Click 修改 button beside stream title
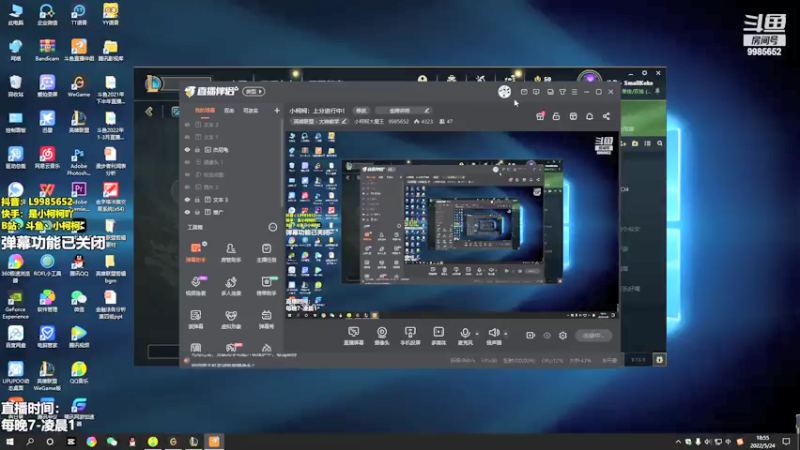This screenshot has height=450, width=800. pyautogui.click(x=361, y=110)
